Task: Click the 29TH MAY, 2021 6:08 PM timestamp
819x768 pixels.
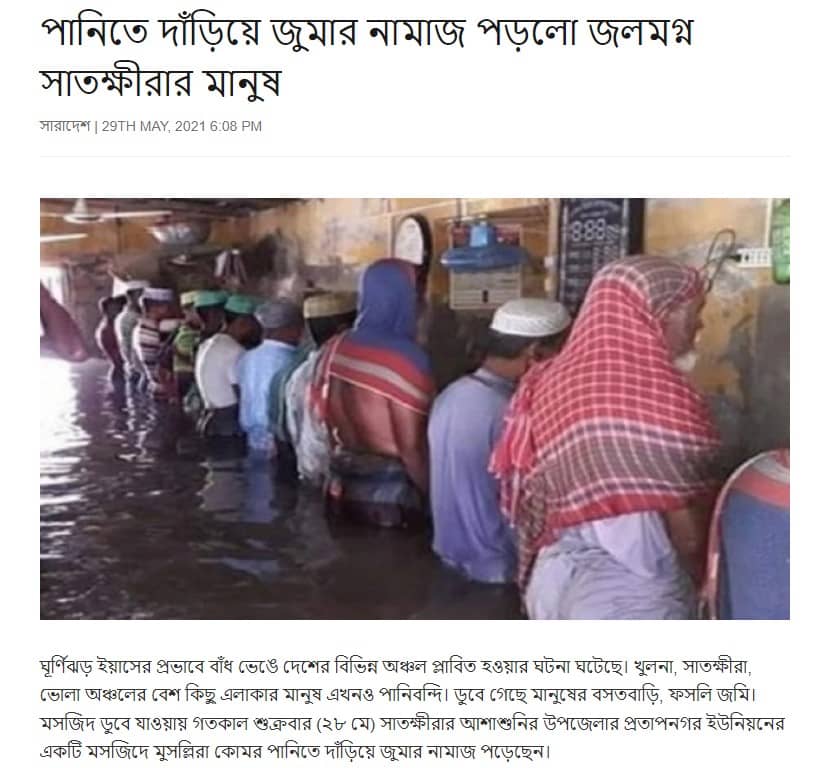Action: [x=181, y=126]
